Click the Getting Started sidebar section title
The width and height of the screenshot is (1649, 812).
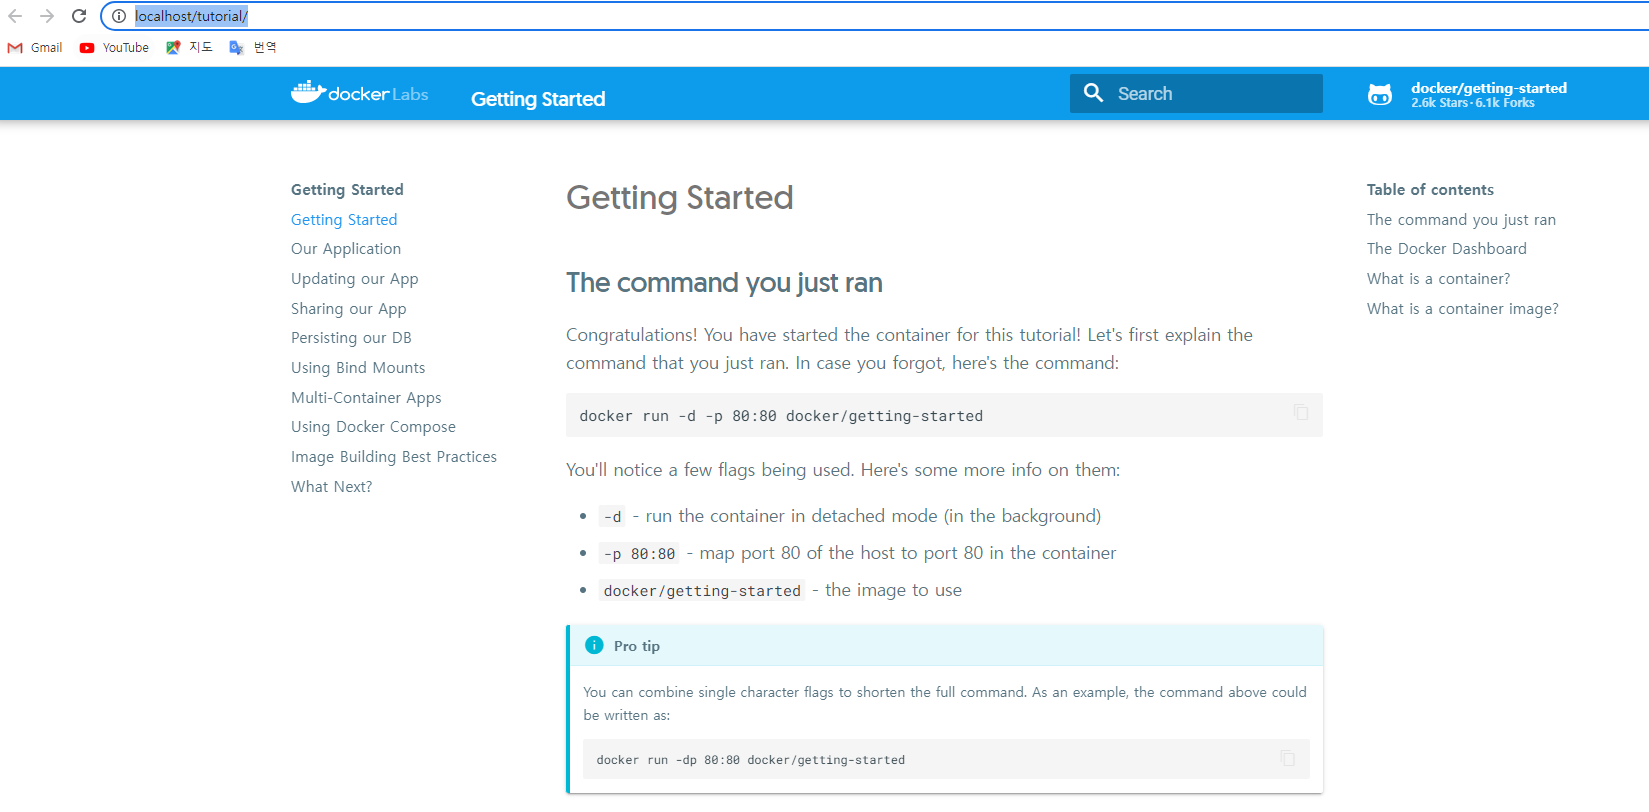point(347,190)
